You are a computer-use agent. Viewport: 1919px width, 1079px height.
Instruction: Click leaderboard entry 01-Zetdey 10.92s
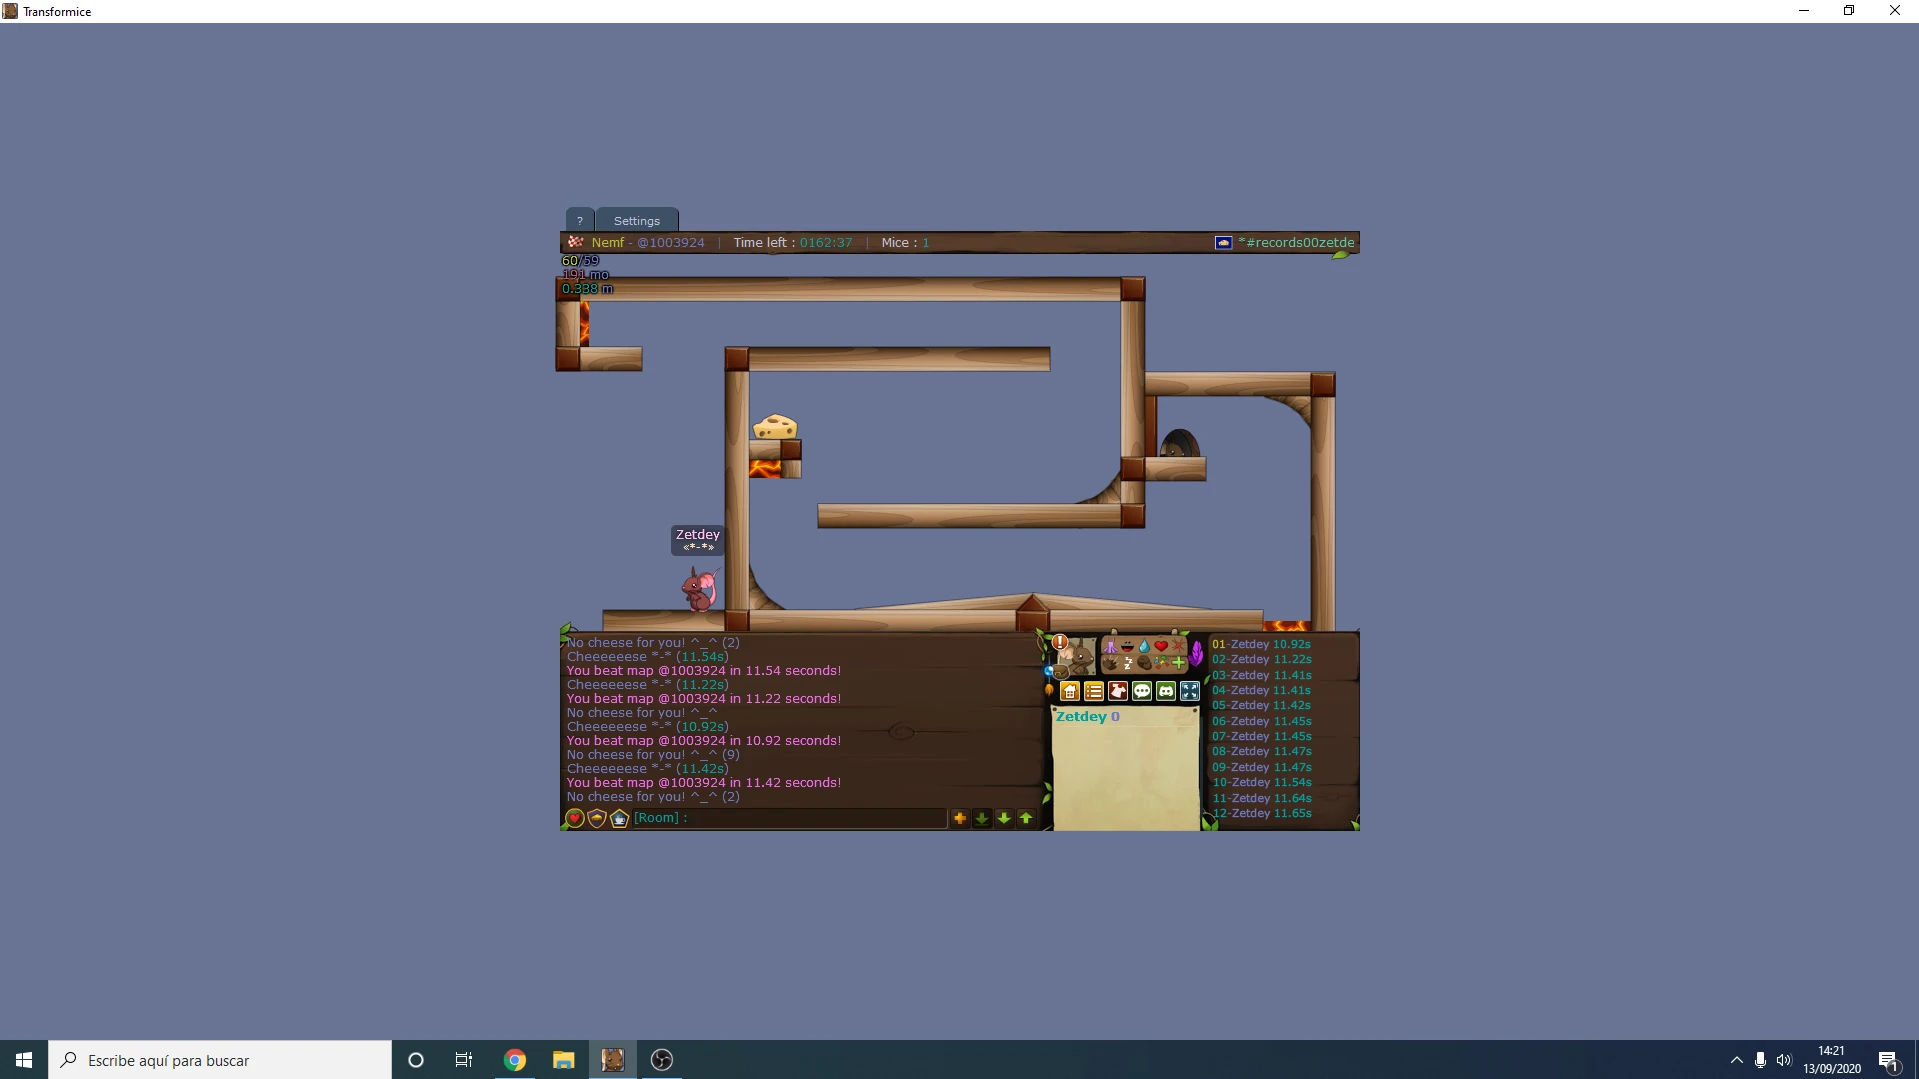(1261, 644)
